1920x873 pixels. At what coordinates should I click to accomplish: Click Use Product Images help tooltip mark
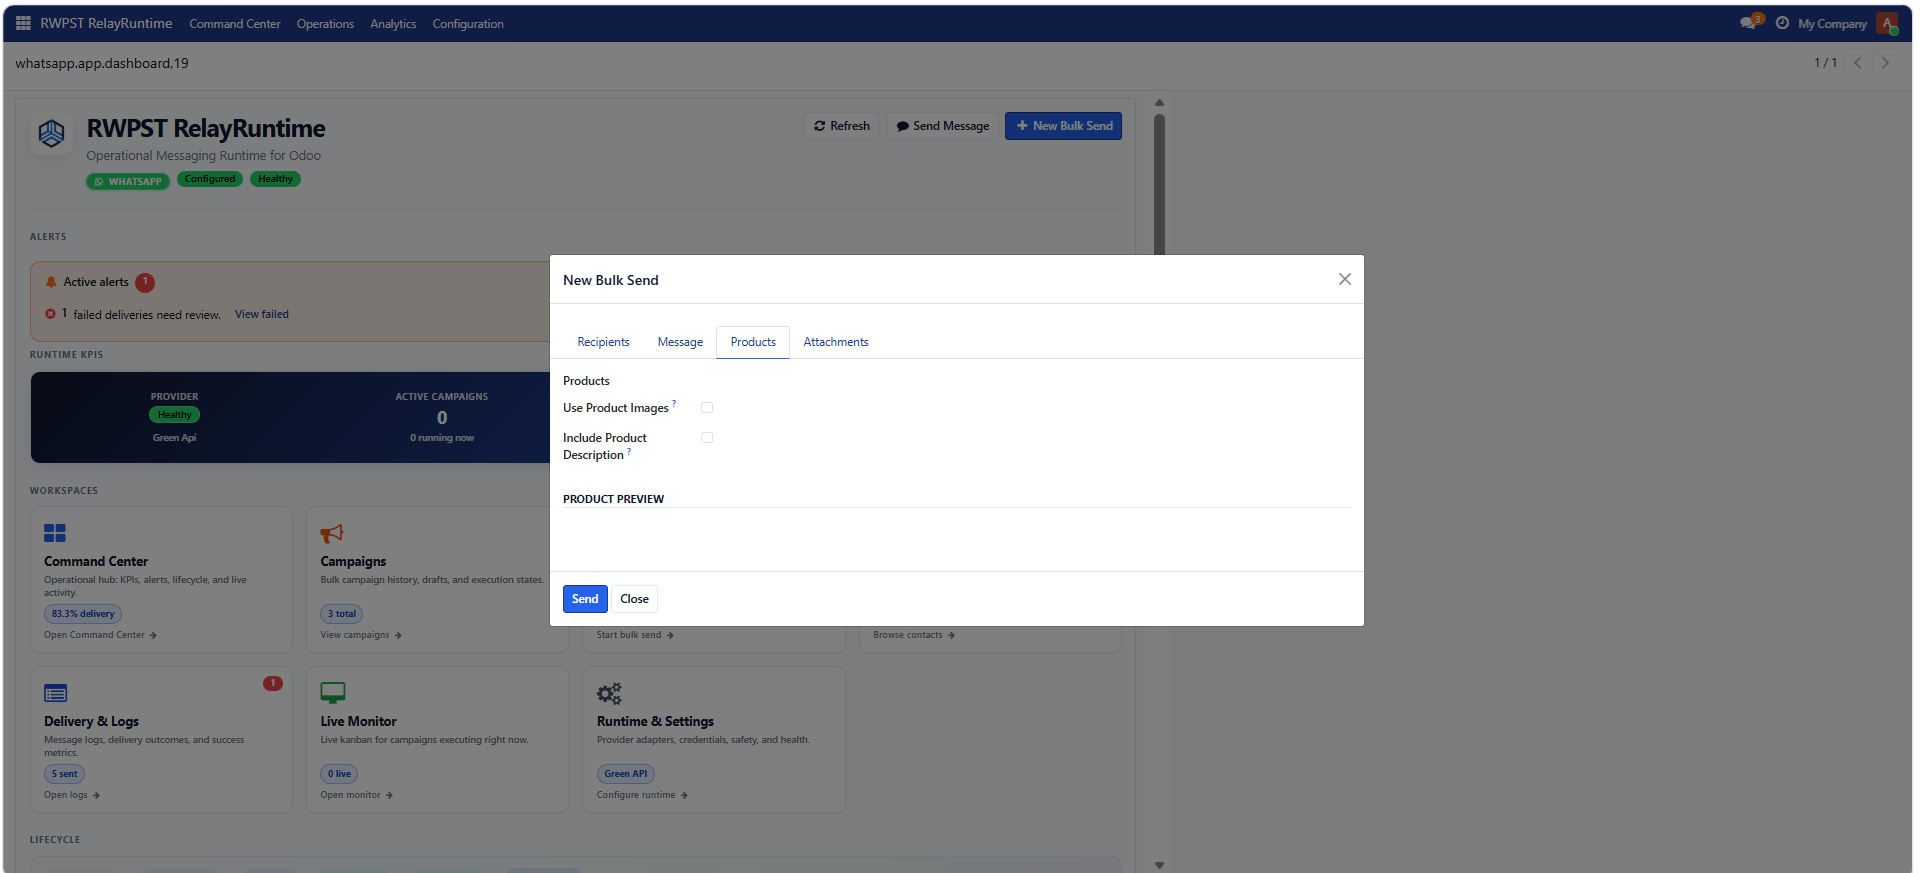[674, 403]
